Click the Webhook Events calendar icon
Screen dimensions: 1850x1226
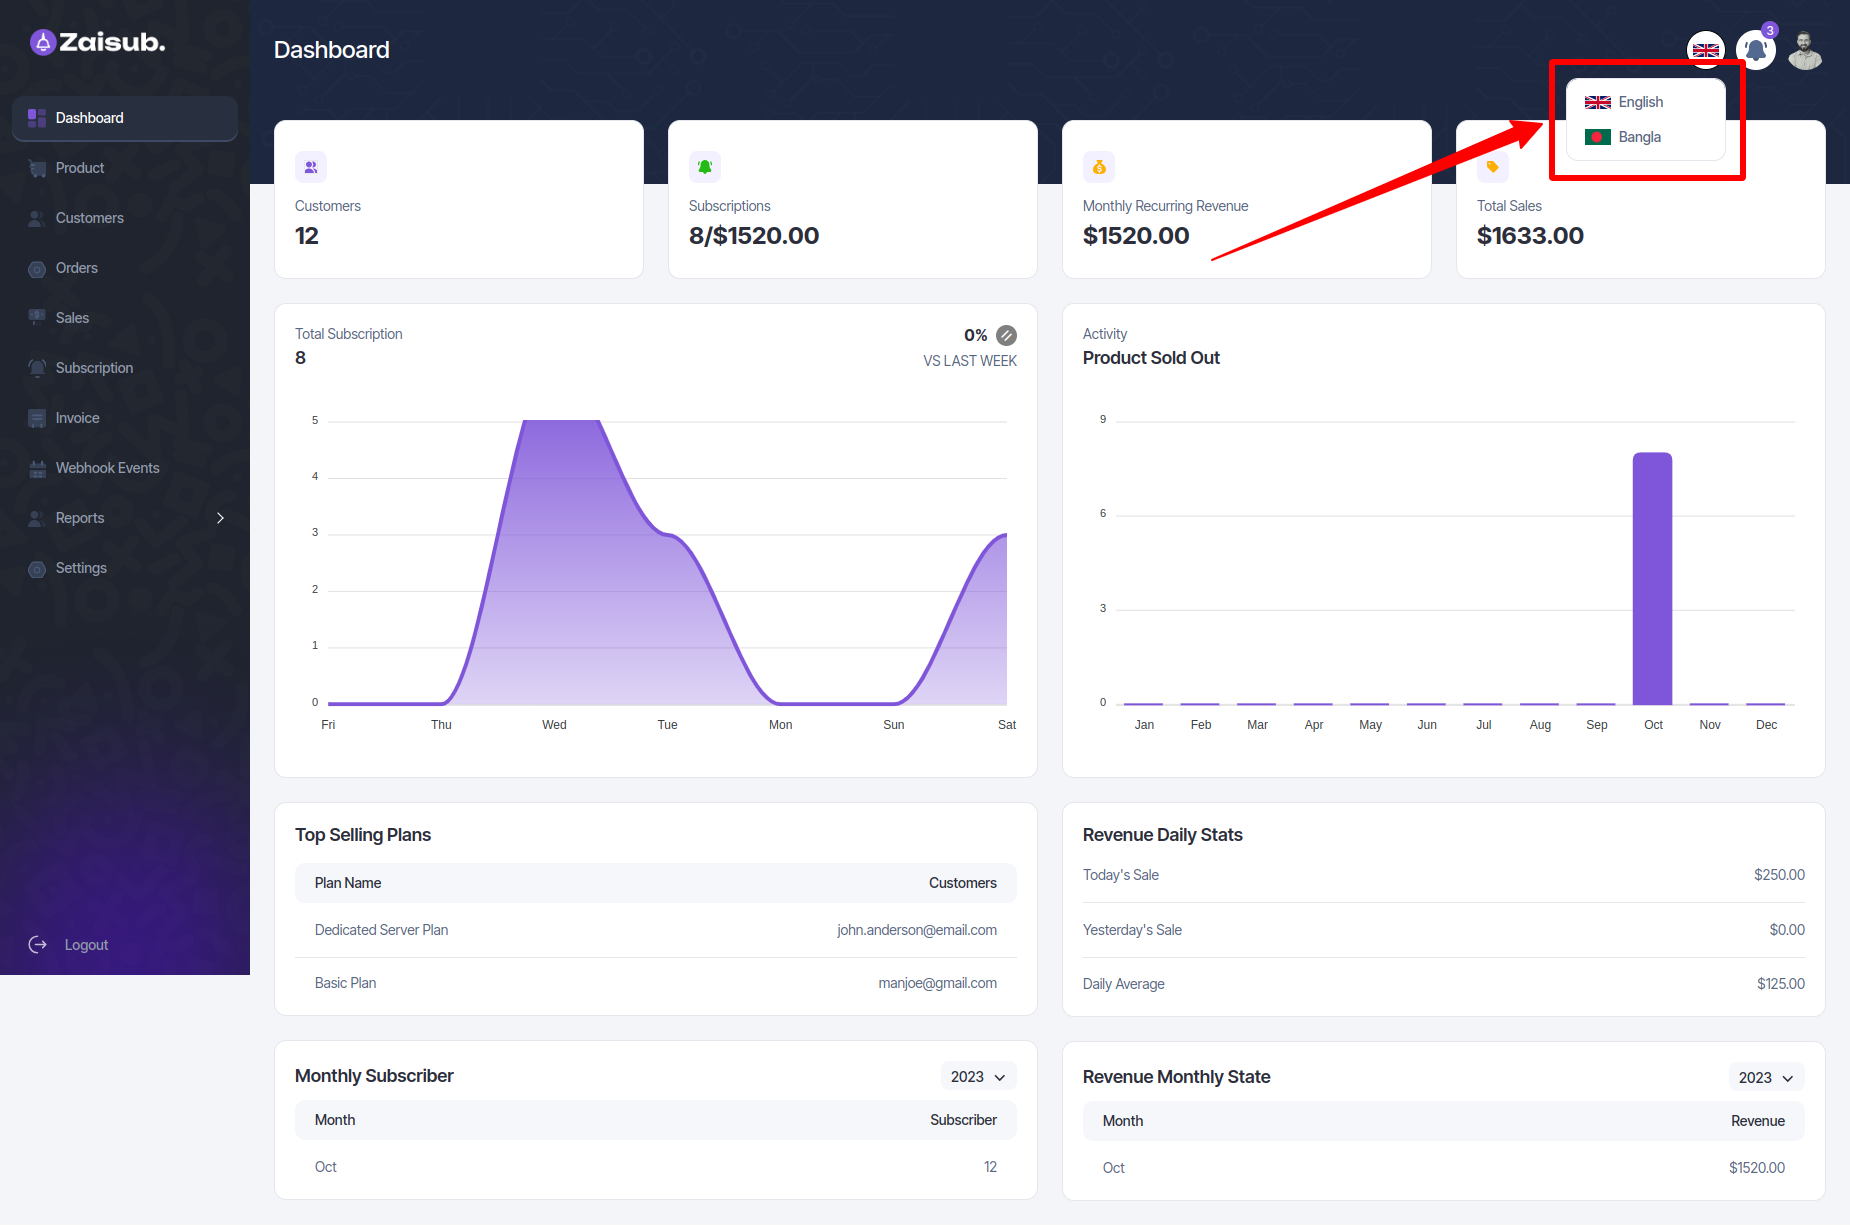[37, 468]
